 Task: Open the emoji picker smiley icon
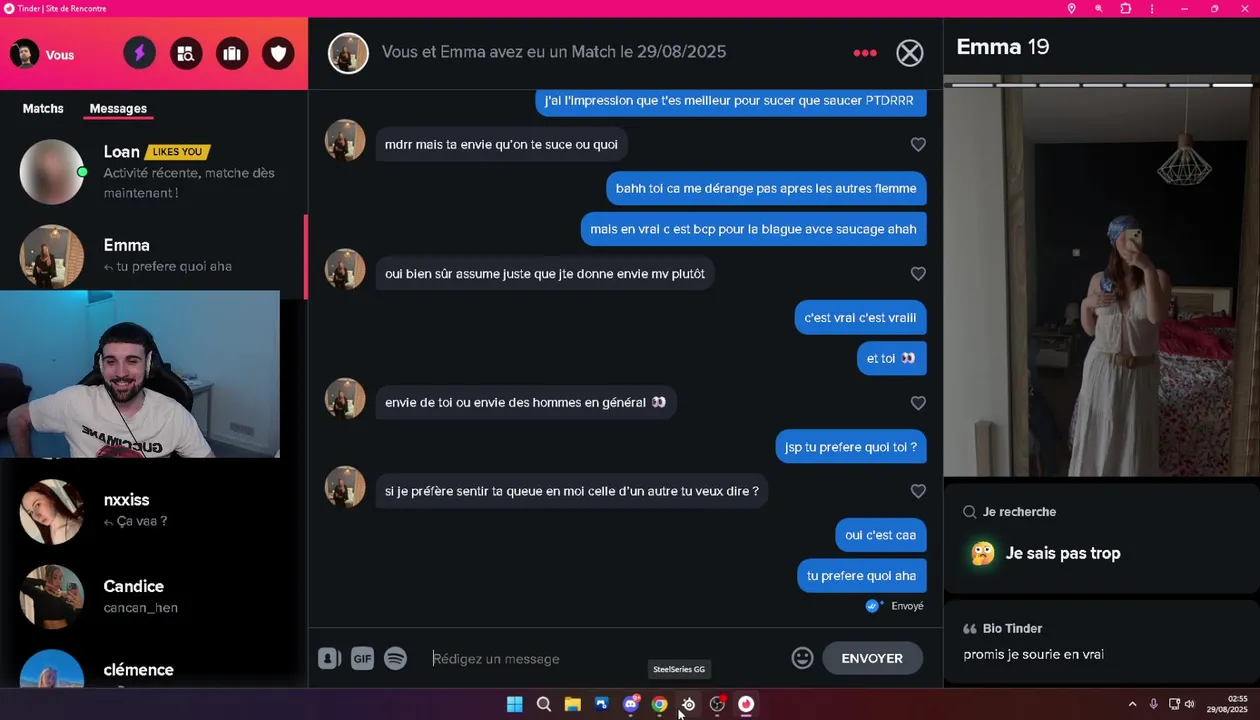(802, 658)
